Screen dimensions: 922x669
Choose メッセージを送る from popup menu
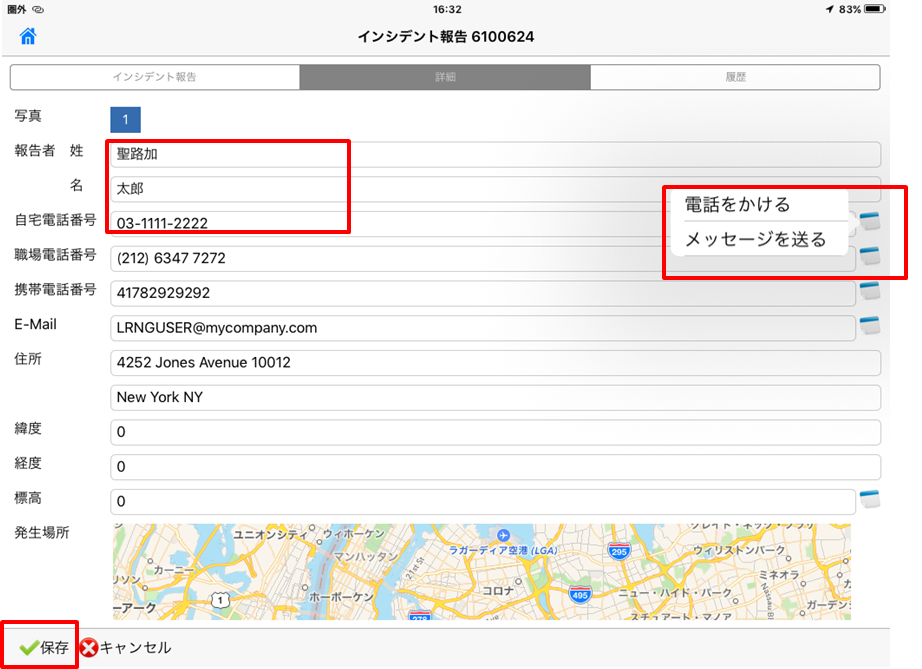tap(755, 240)
